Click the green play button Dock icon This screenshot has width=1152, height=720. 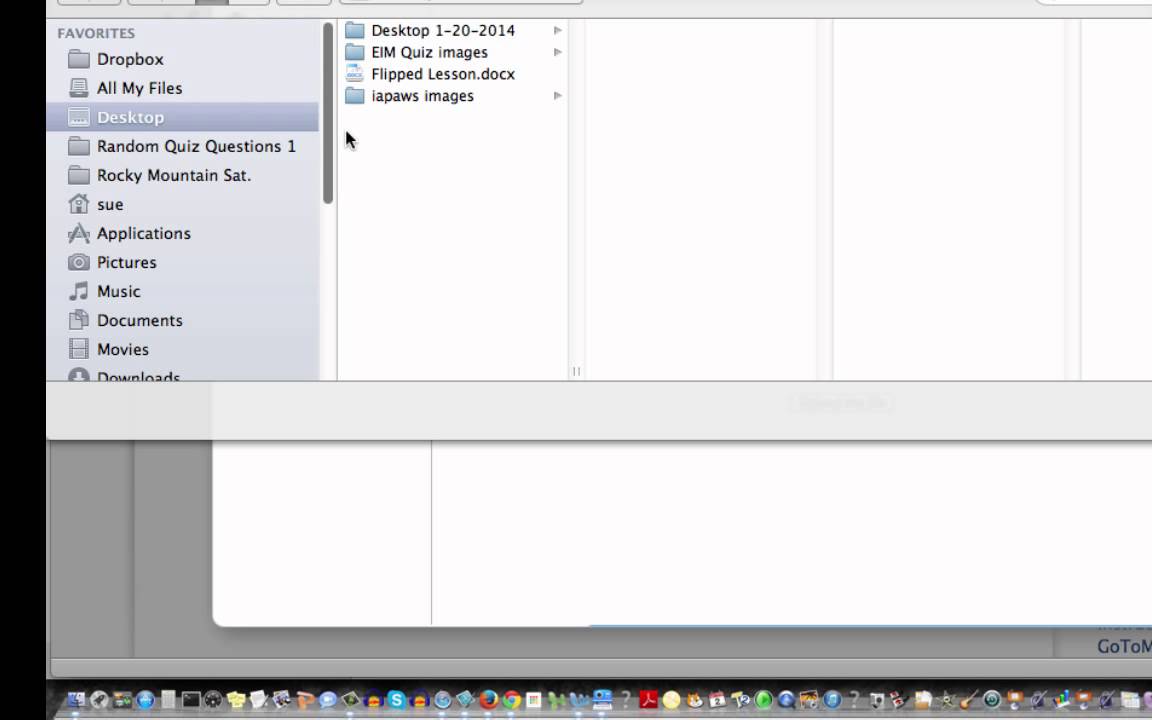coord(763,699)
